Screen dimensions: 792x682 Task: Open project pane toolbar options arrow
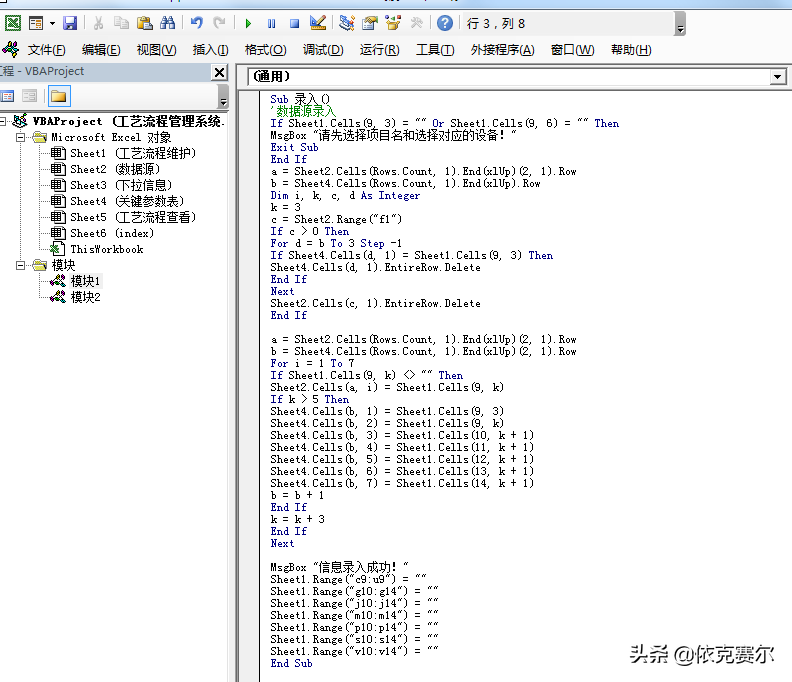(223, 96)
